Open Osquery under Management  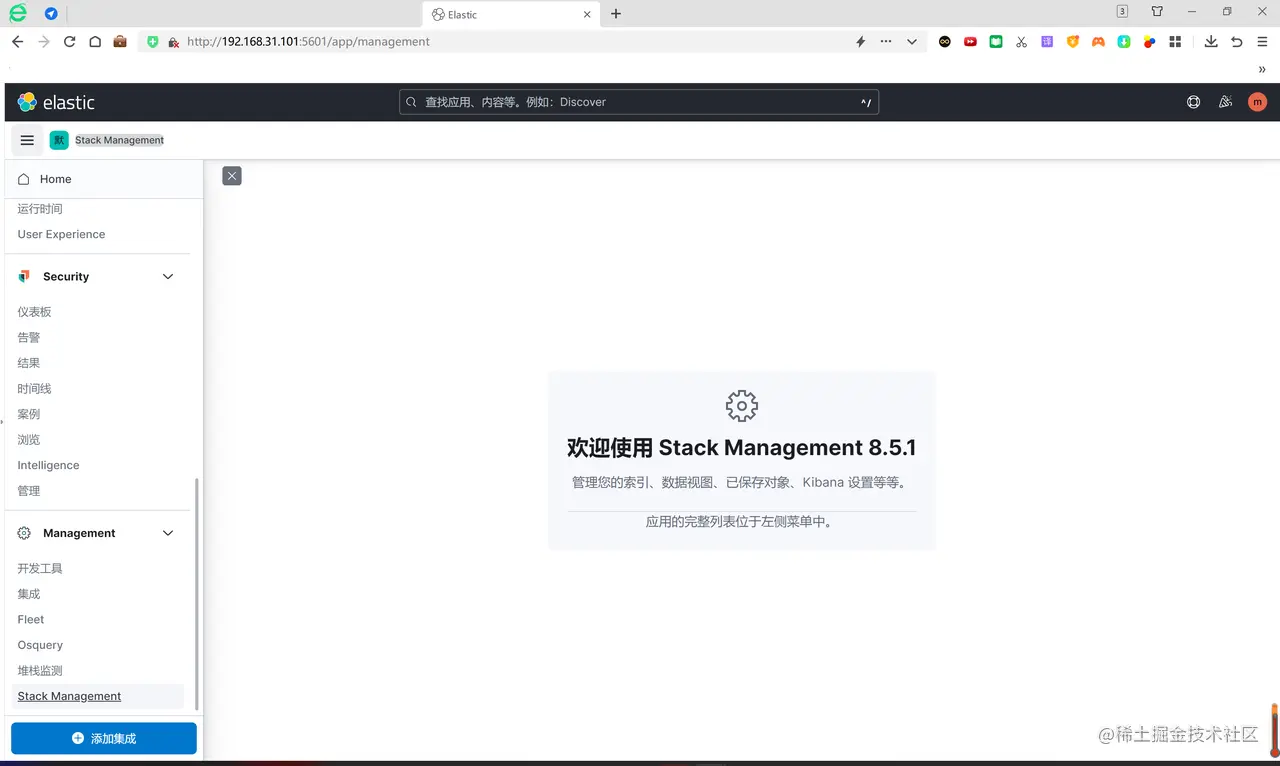40,645
